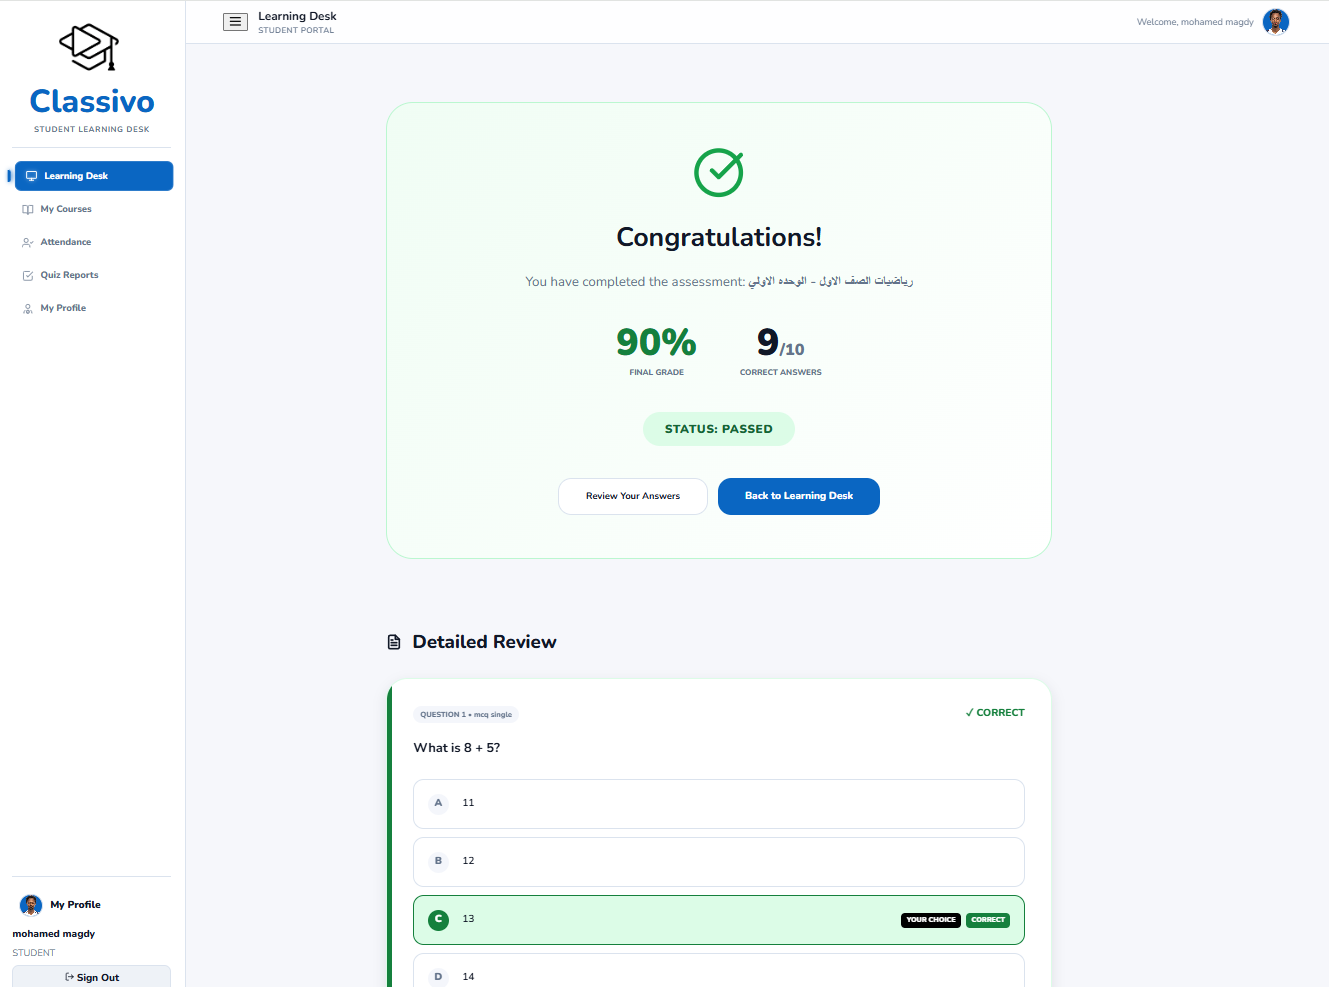
Task: Open the Learning Desk sidebar item
Action: point(94,176)
